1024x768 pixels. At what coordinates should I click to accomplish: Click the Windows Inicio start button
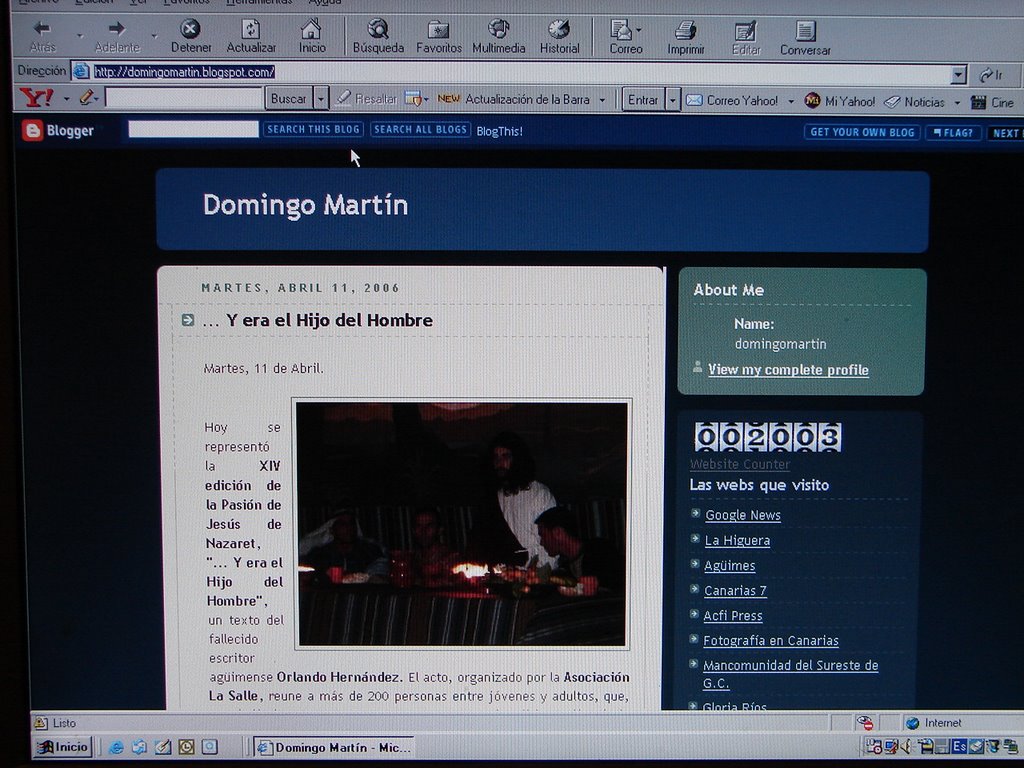pos(63,747)
